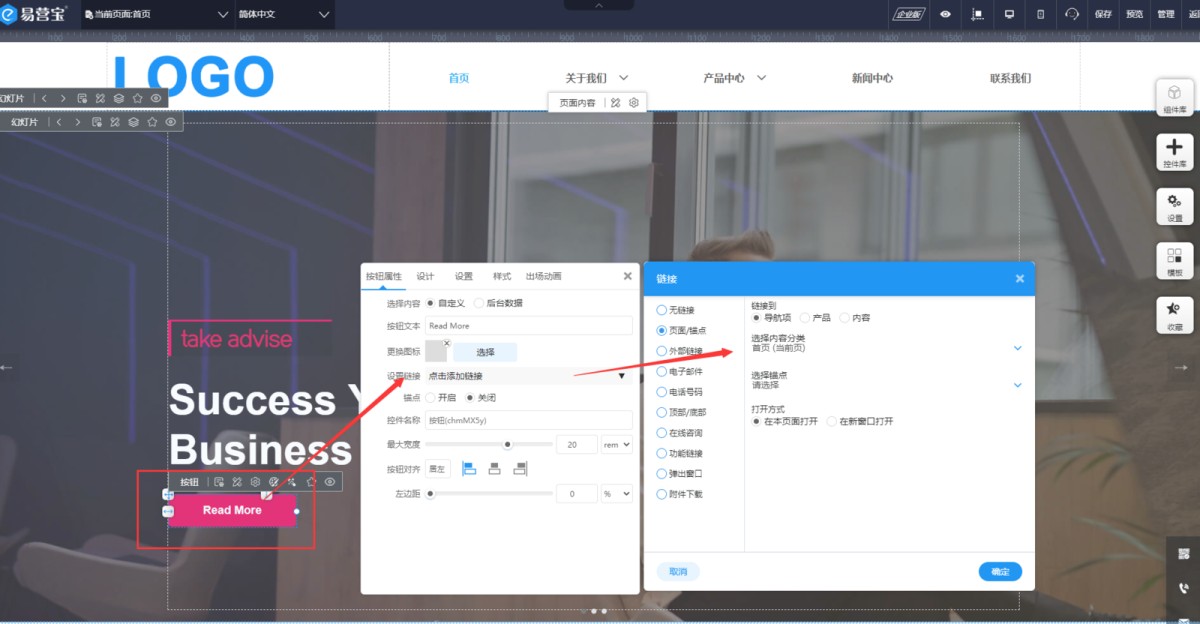1200x624 pixels.
Task: Align button center using center-align icon
Action: (x=494, y=468)
